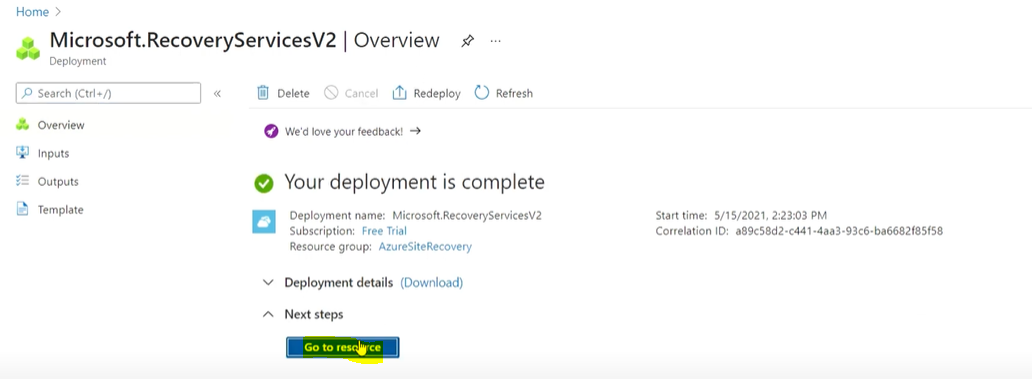This screenshot has height=379, width=1032.
Task: Open the Home breadcrumb link
Action: (32, 12)
